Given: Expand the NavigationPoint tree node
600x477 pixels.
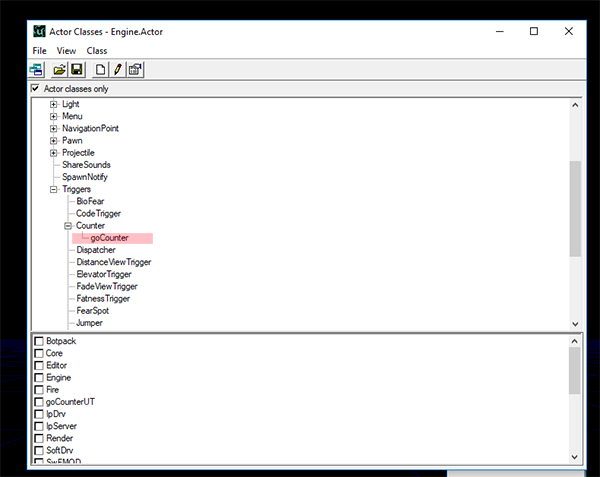Looking at the screenshot, I should click(54, 129).
